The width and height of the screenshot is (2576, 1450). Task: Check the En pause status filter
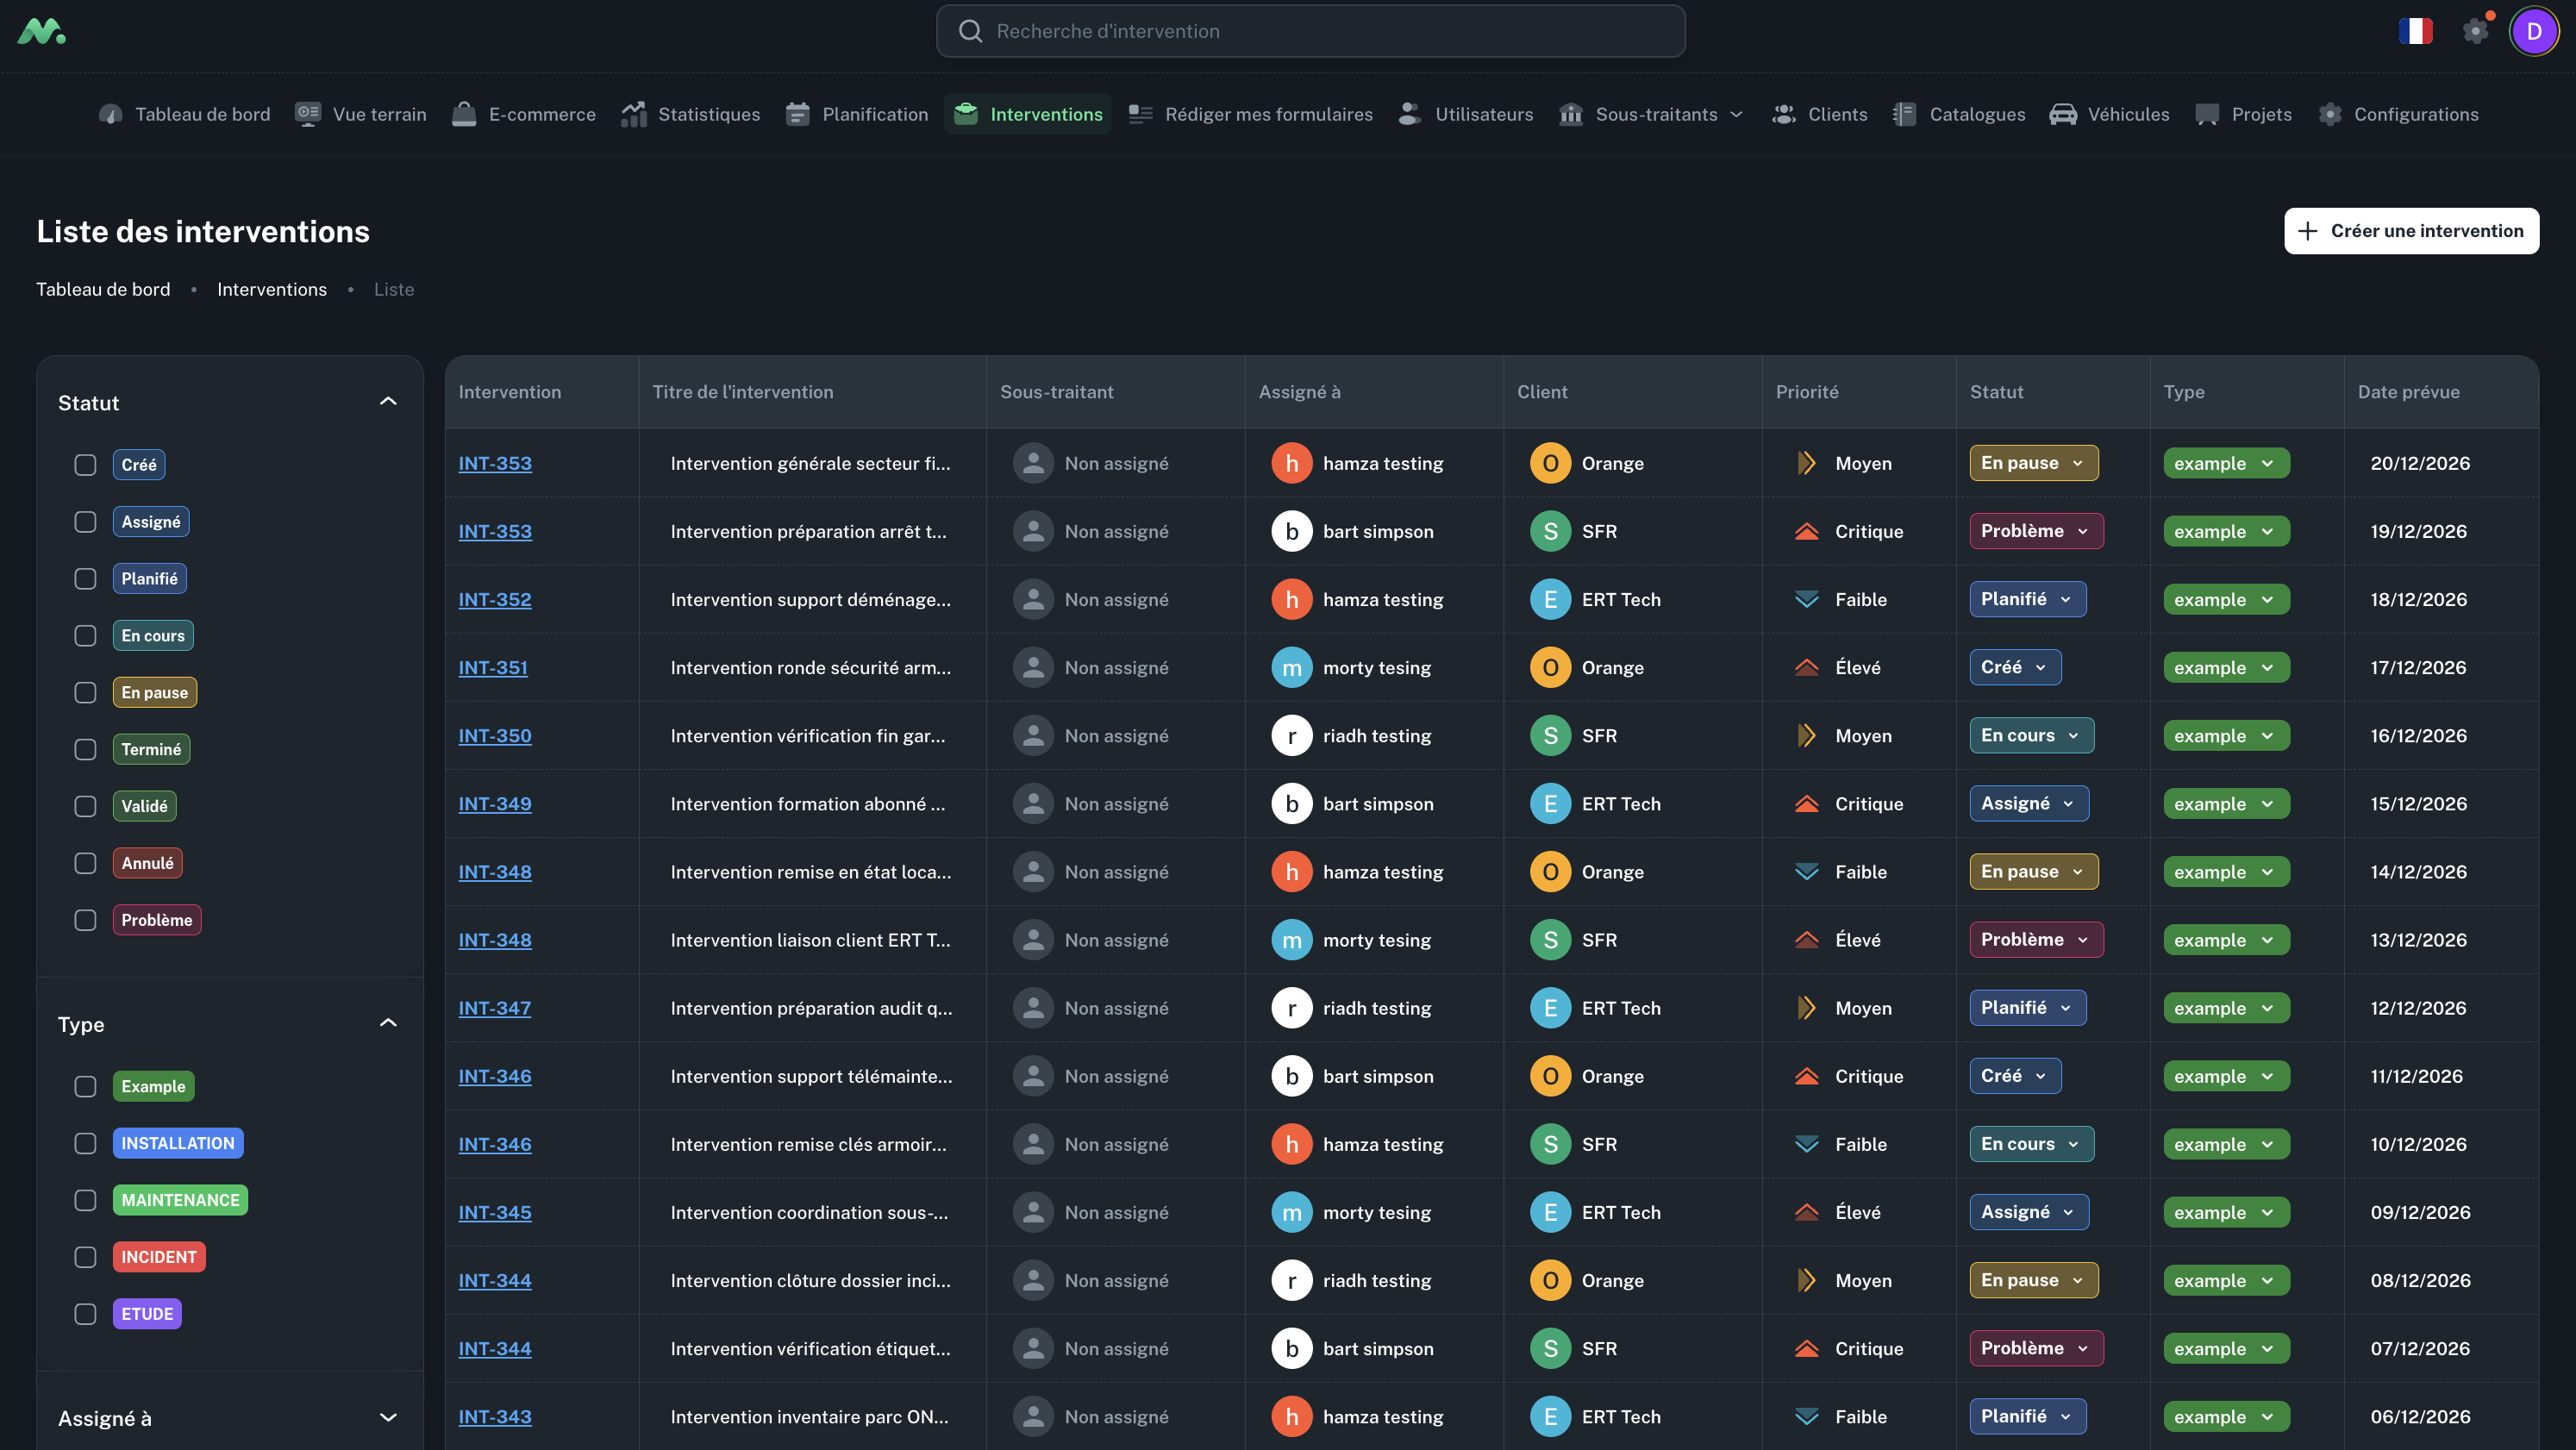[x=85, y=693]
